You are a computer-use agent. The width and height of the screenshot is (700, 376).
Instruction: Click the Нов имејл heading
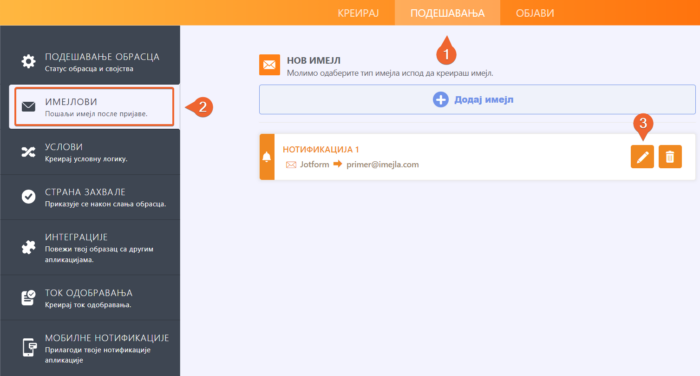313,60
